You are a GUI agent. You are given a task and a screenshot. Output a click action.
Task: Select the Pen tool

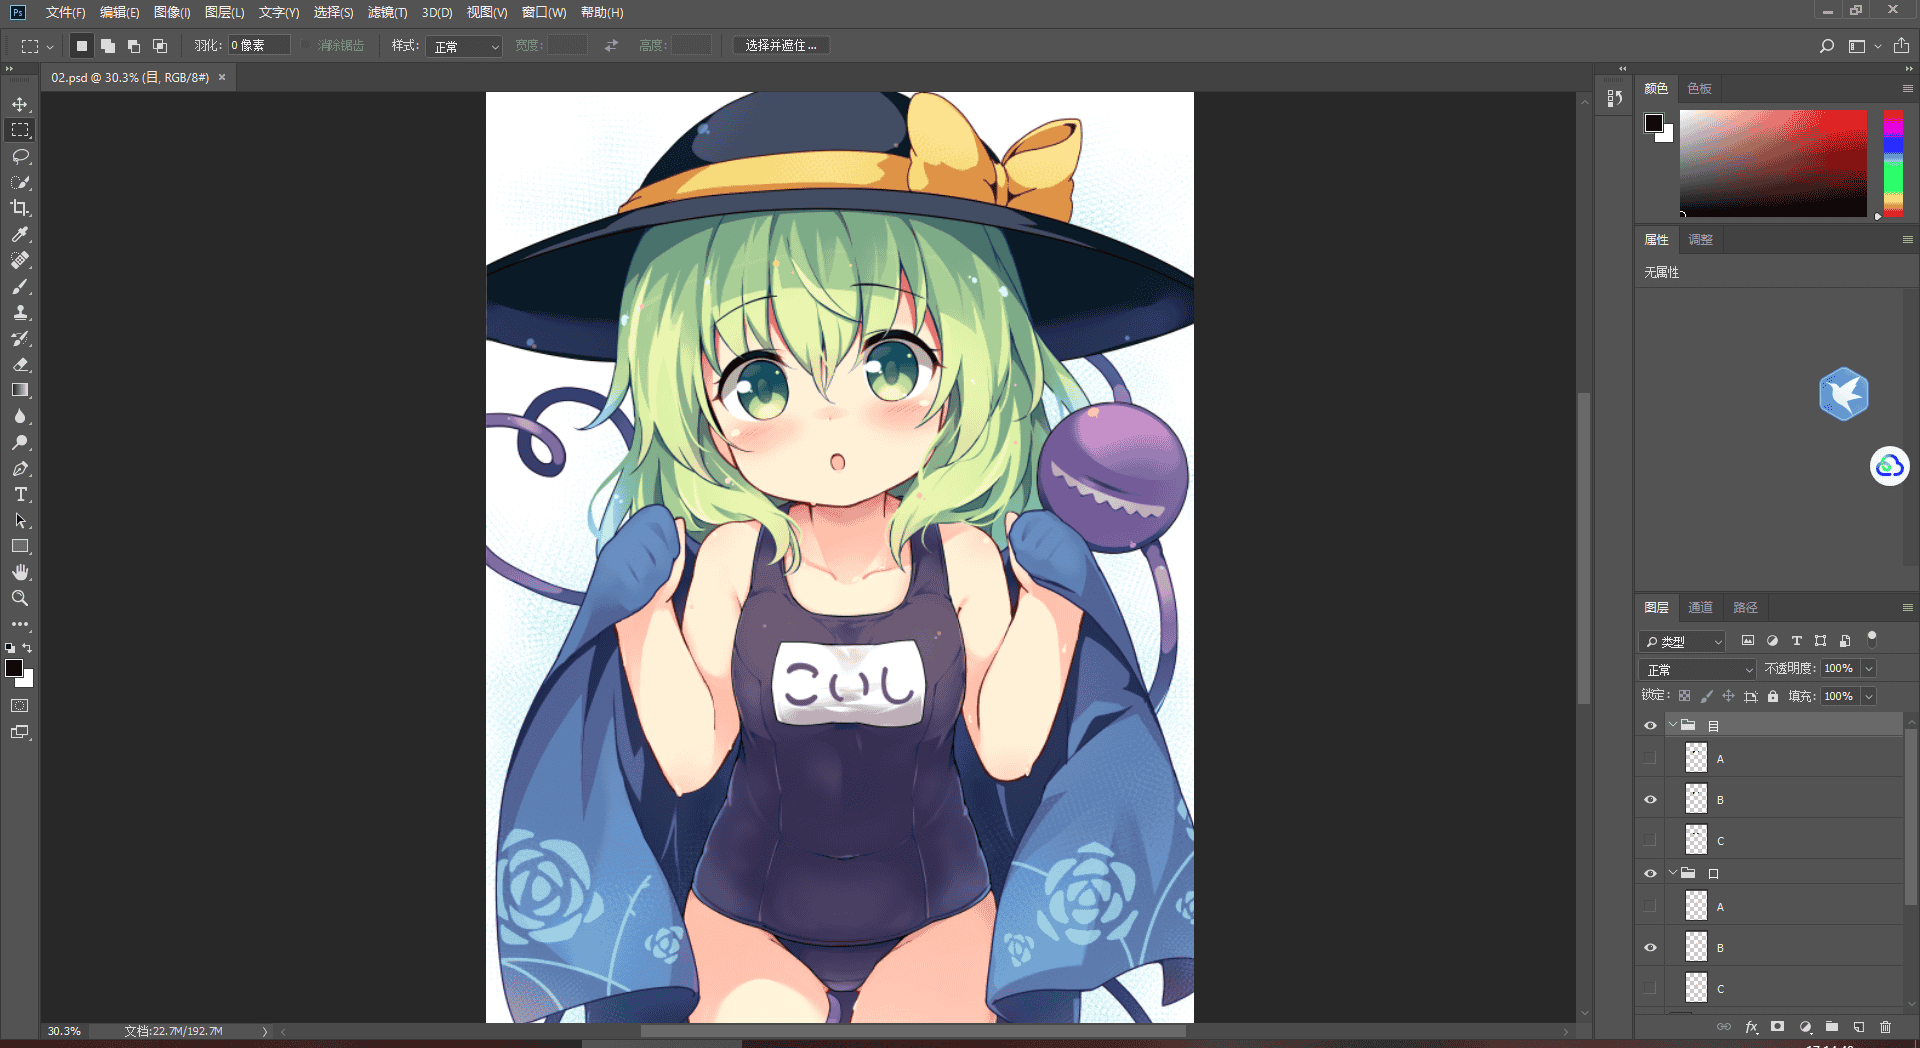(x=20, y=468)
